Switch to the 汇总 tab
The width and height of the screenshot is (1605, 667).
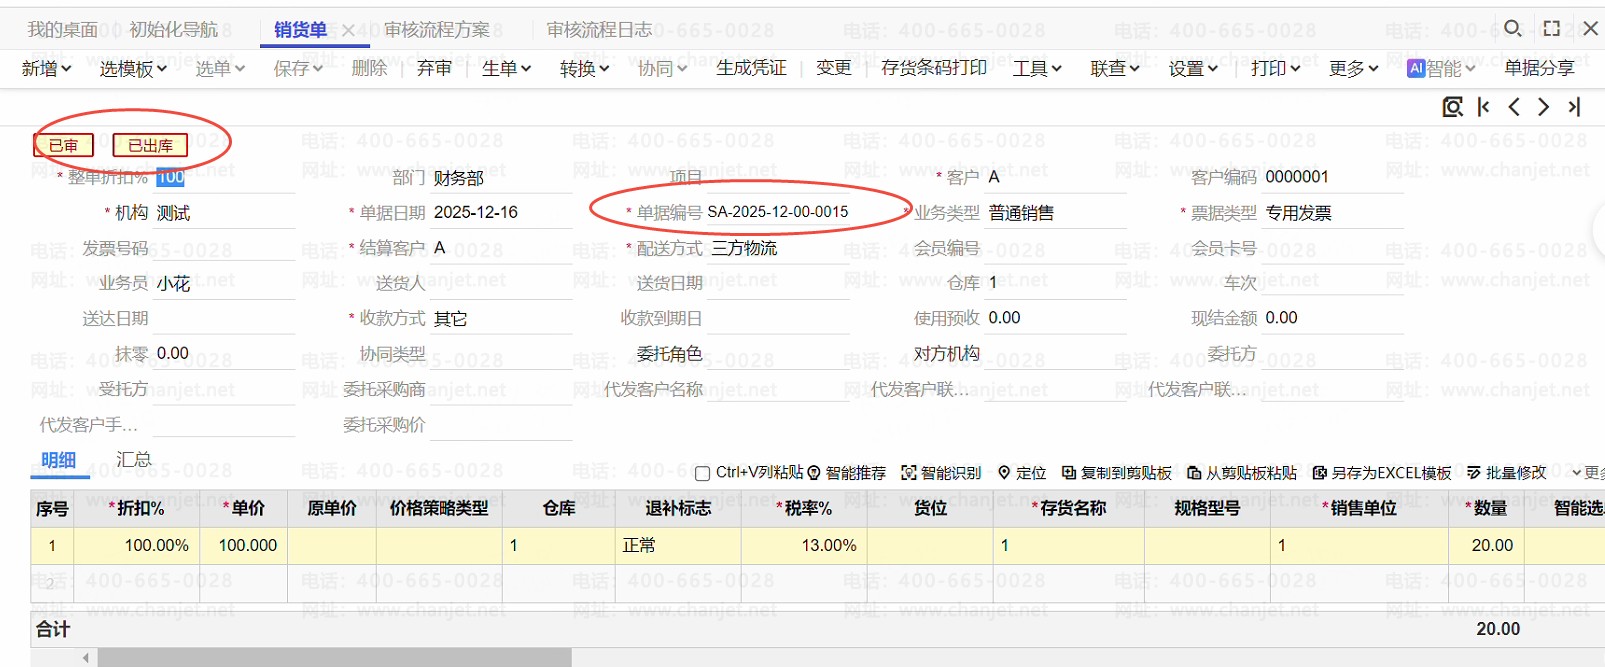(x=134, y=459)
